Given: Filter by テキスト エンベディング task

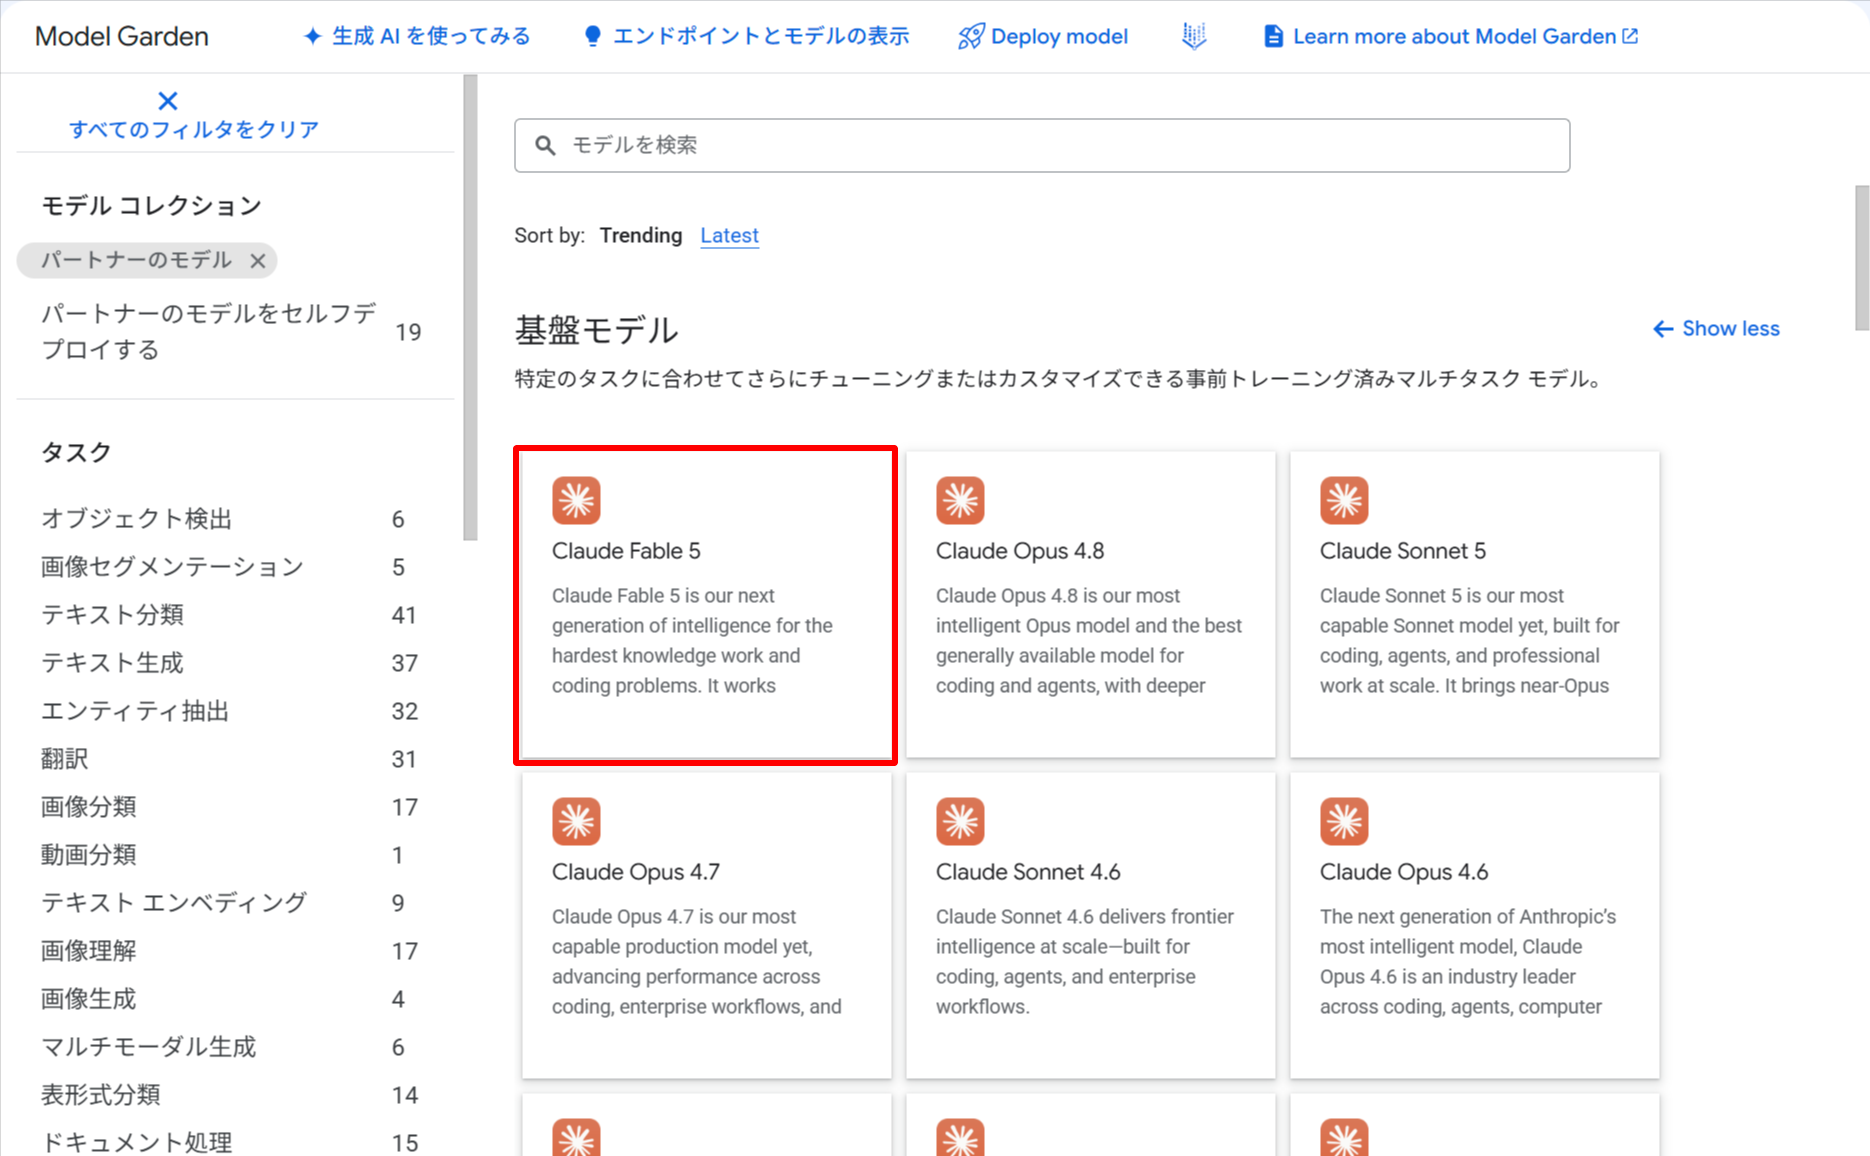Looking at the screenshot, I should pos(174,903).
